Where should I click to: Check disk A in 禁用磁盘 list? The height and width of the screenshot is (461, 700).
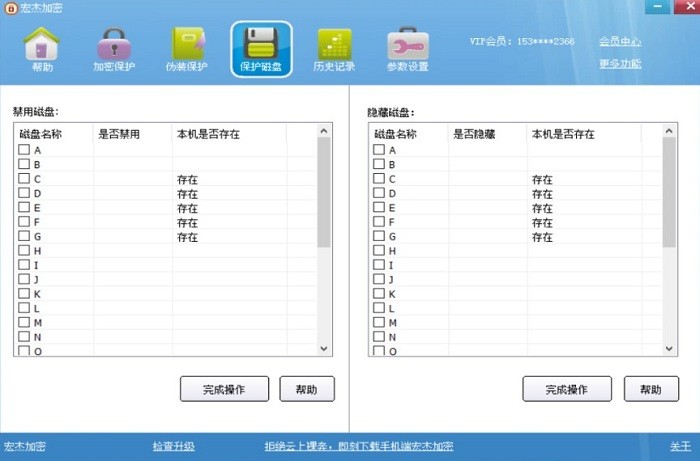click(x=24, y=150)
